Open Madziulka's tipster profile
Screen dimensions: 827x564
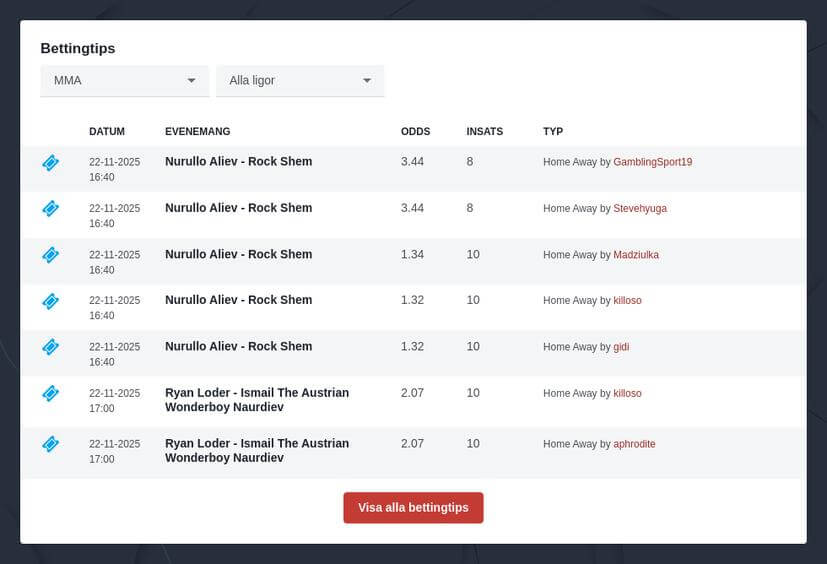[x=636, y=255]
